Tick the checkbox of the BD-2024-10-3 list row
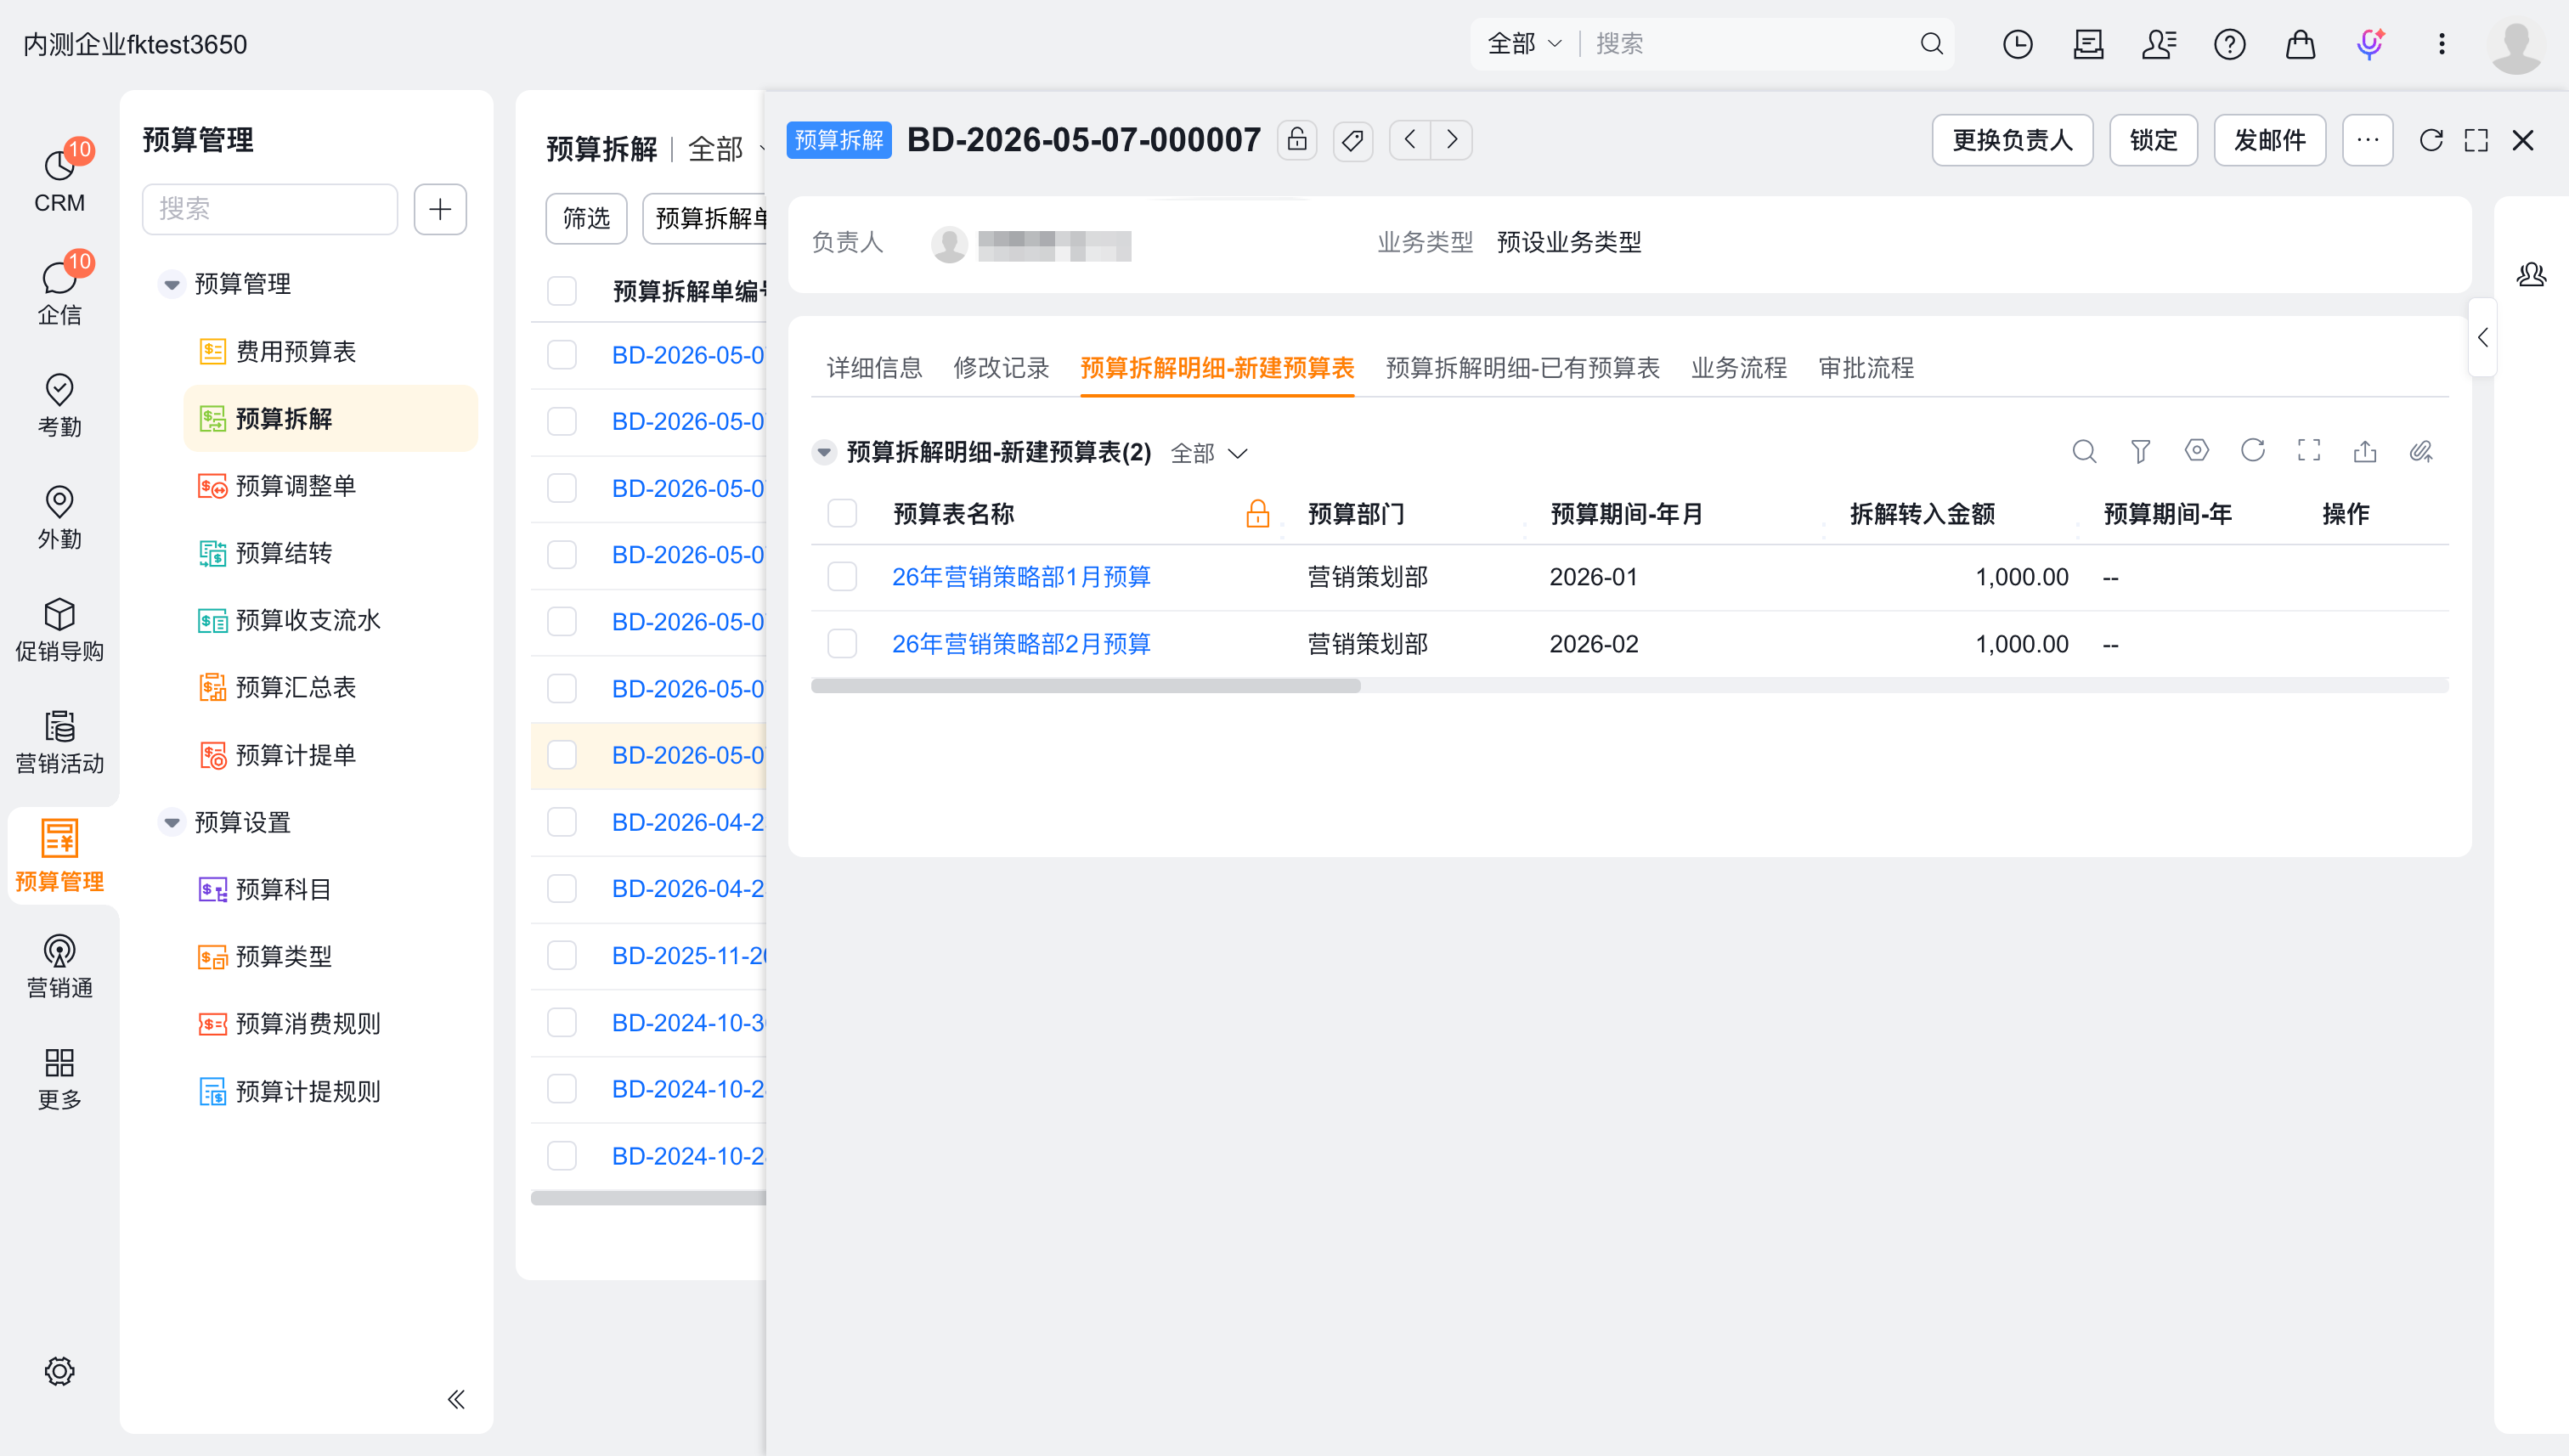2569x1456 pixels. 562,1022
